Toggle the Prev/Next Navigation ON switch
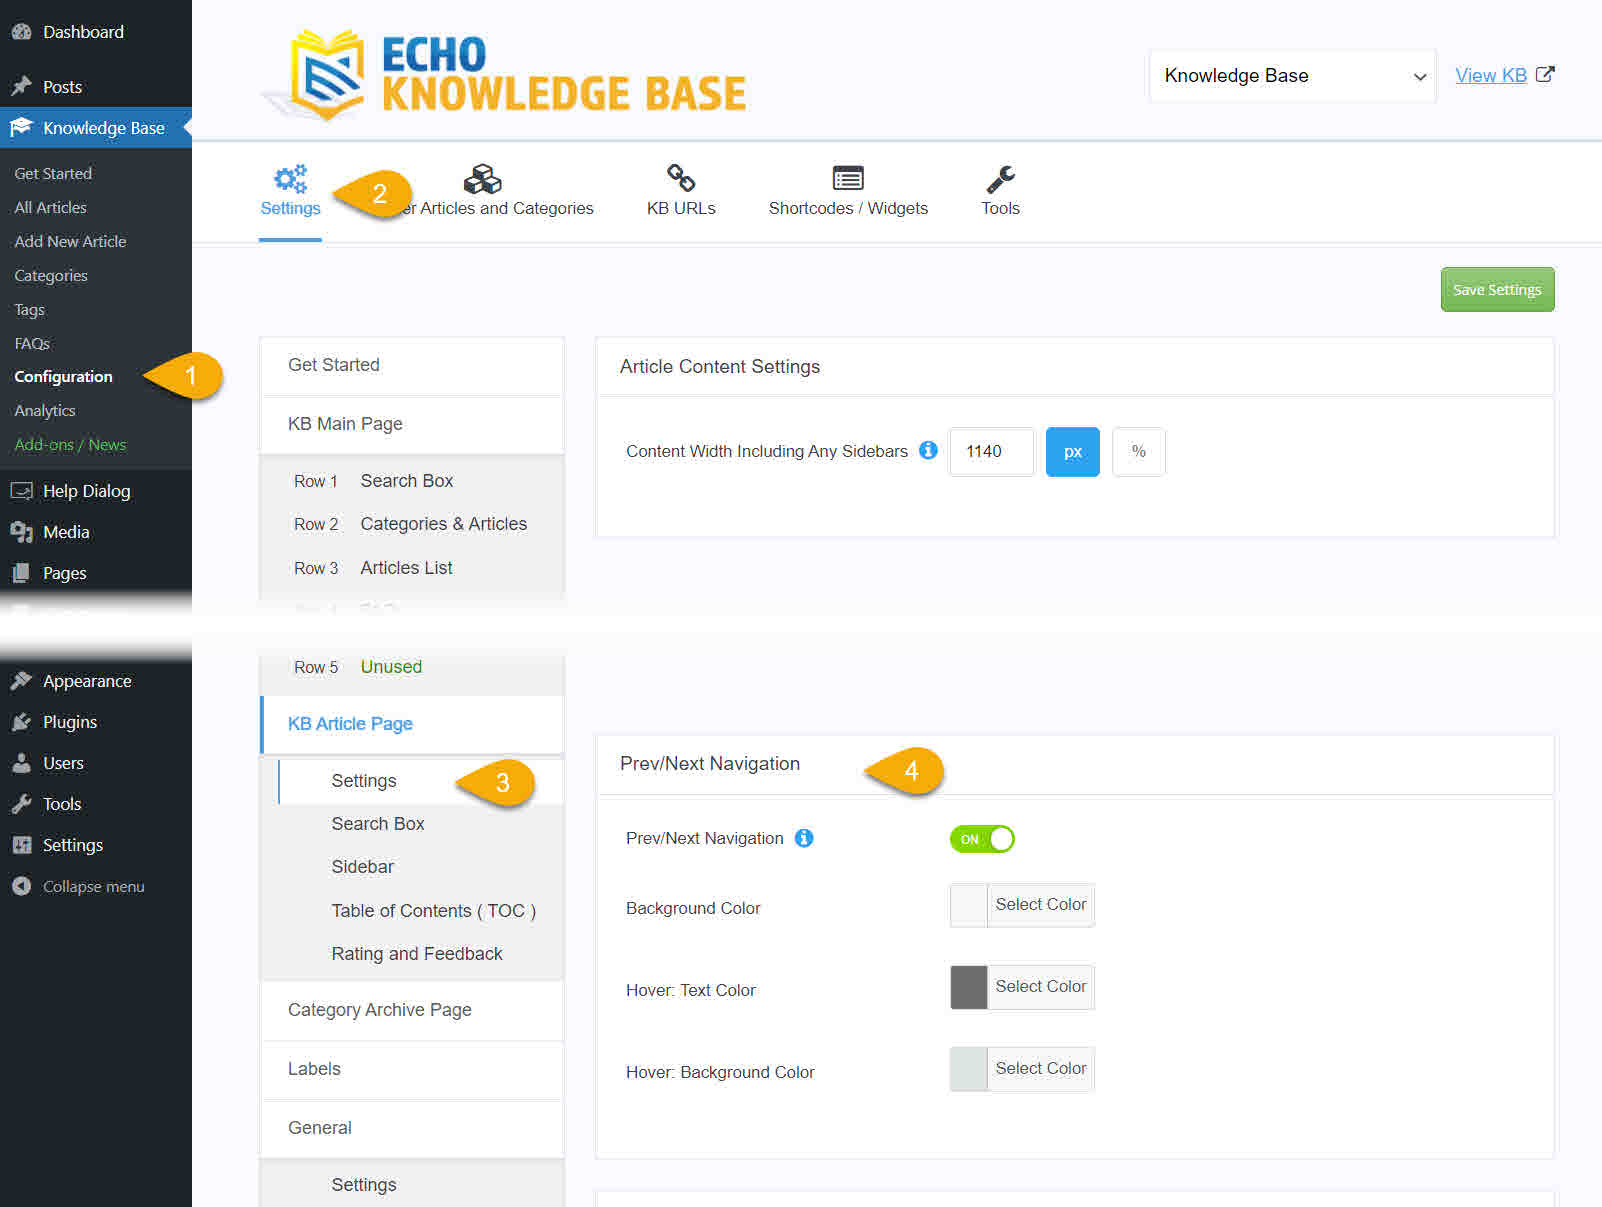 click(x=982, y=839)
